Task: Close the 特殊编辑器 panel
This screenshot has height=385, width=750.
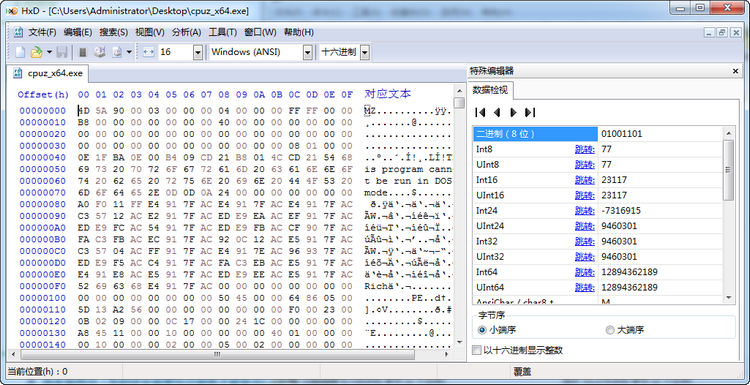Action: tap(735, 71)
